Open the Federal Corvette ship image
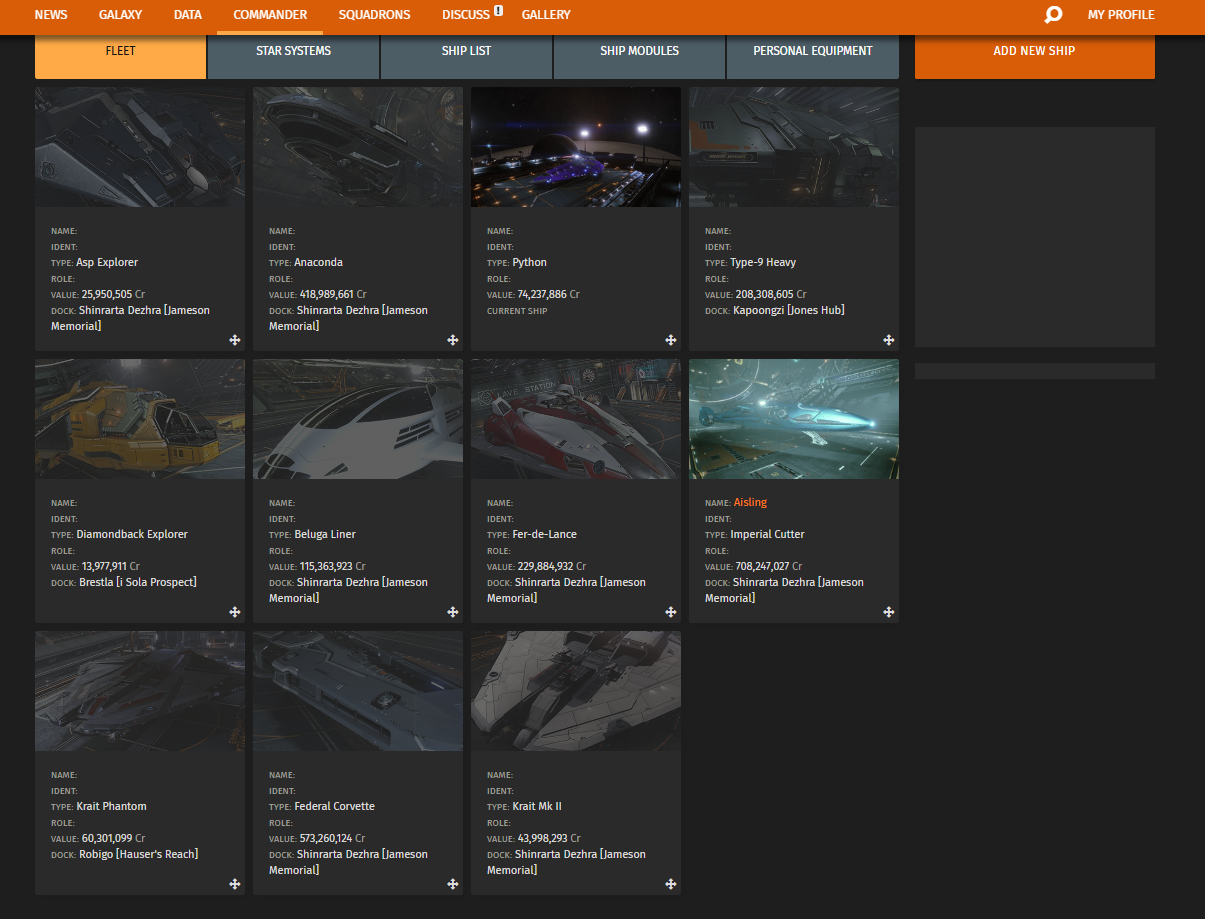 click(358, 691)
